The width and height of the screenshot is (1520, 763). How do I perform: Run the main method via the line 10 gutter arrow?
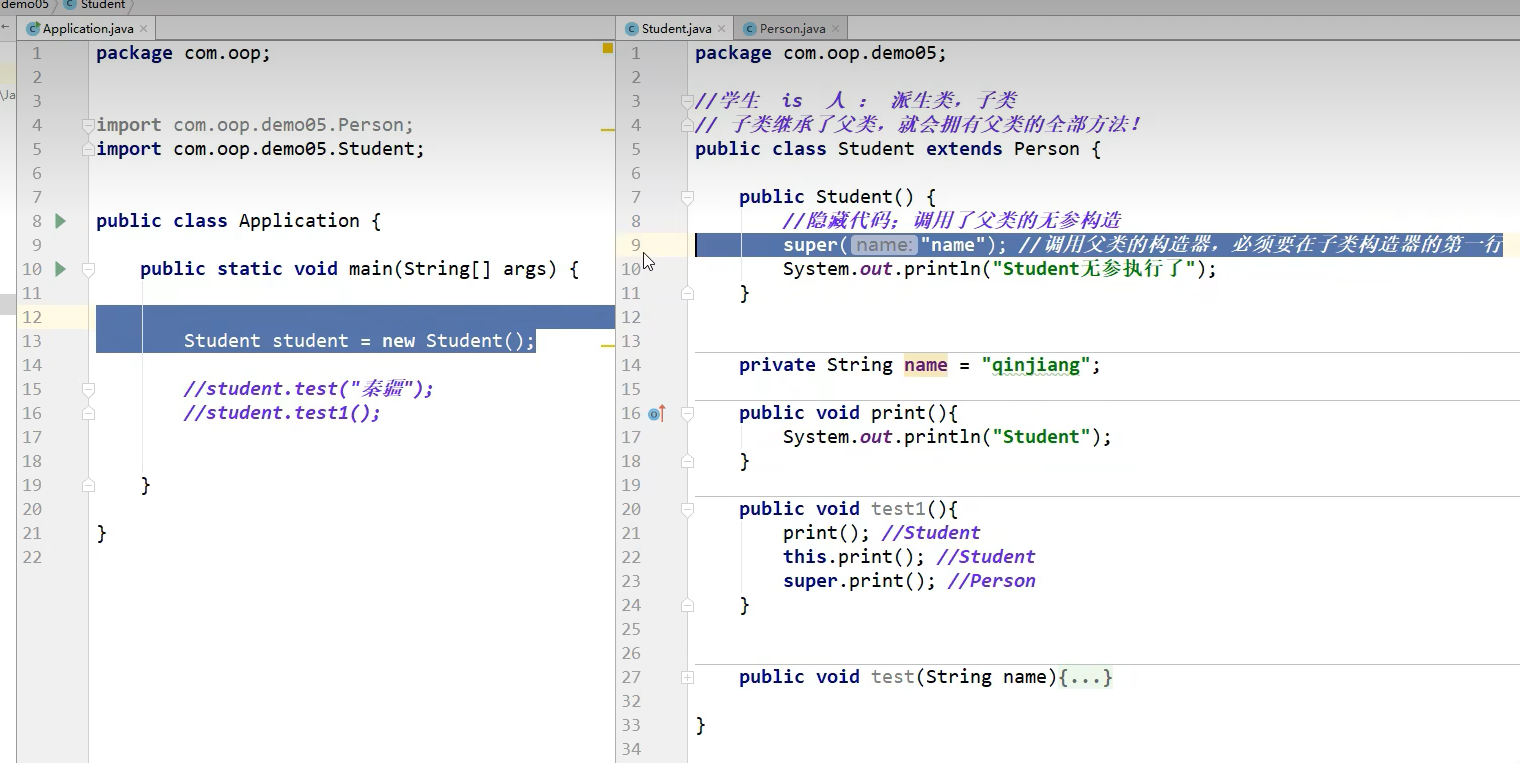point(60,269)
